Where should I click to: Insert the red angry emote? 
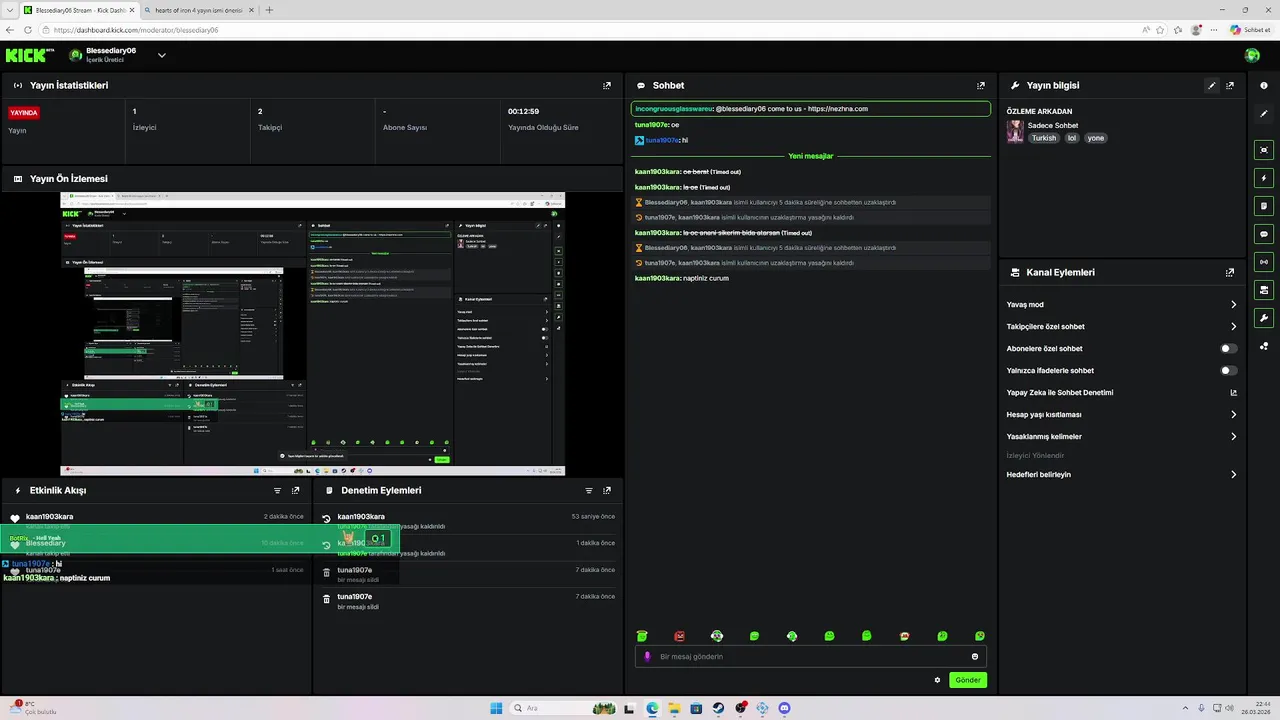pyautogui.click(x=680, y=636)
